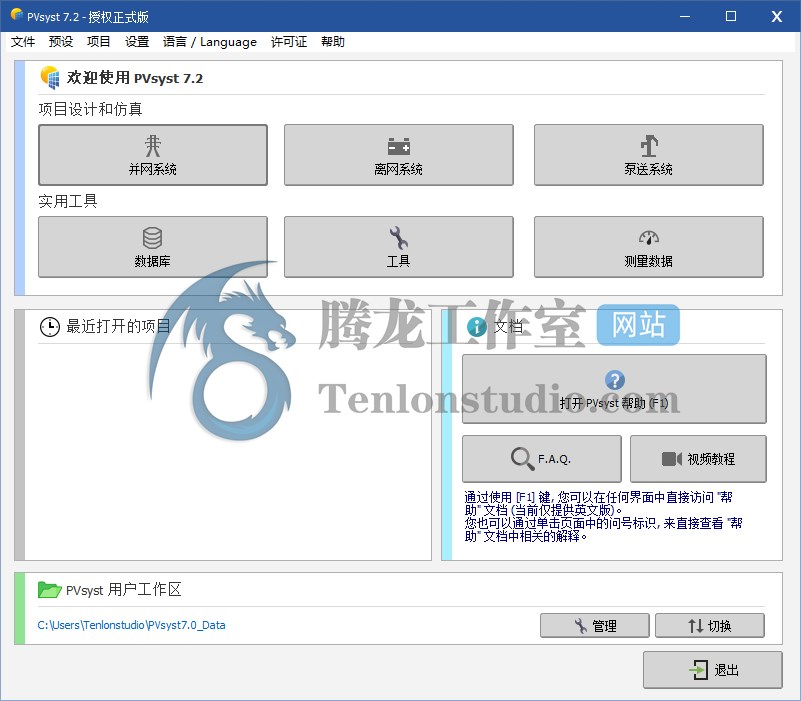The image size is (801, 701).
Task: Maximize the PVsyst window
Action: [x=731, y=16]
